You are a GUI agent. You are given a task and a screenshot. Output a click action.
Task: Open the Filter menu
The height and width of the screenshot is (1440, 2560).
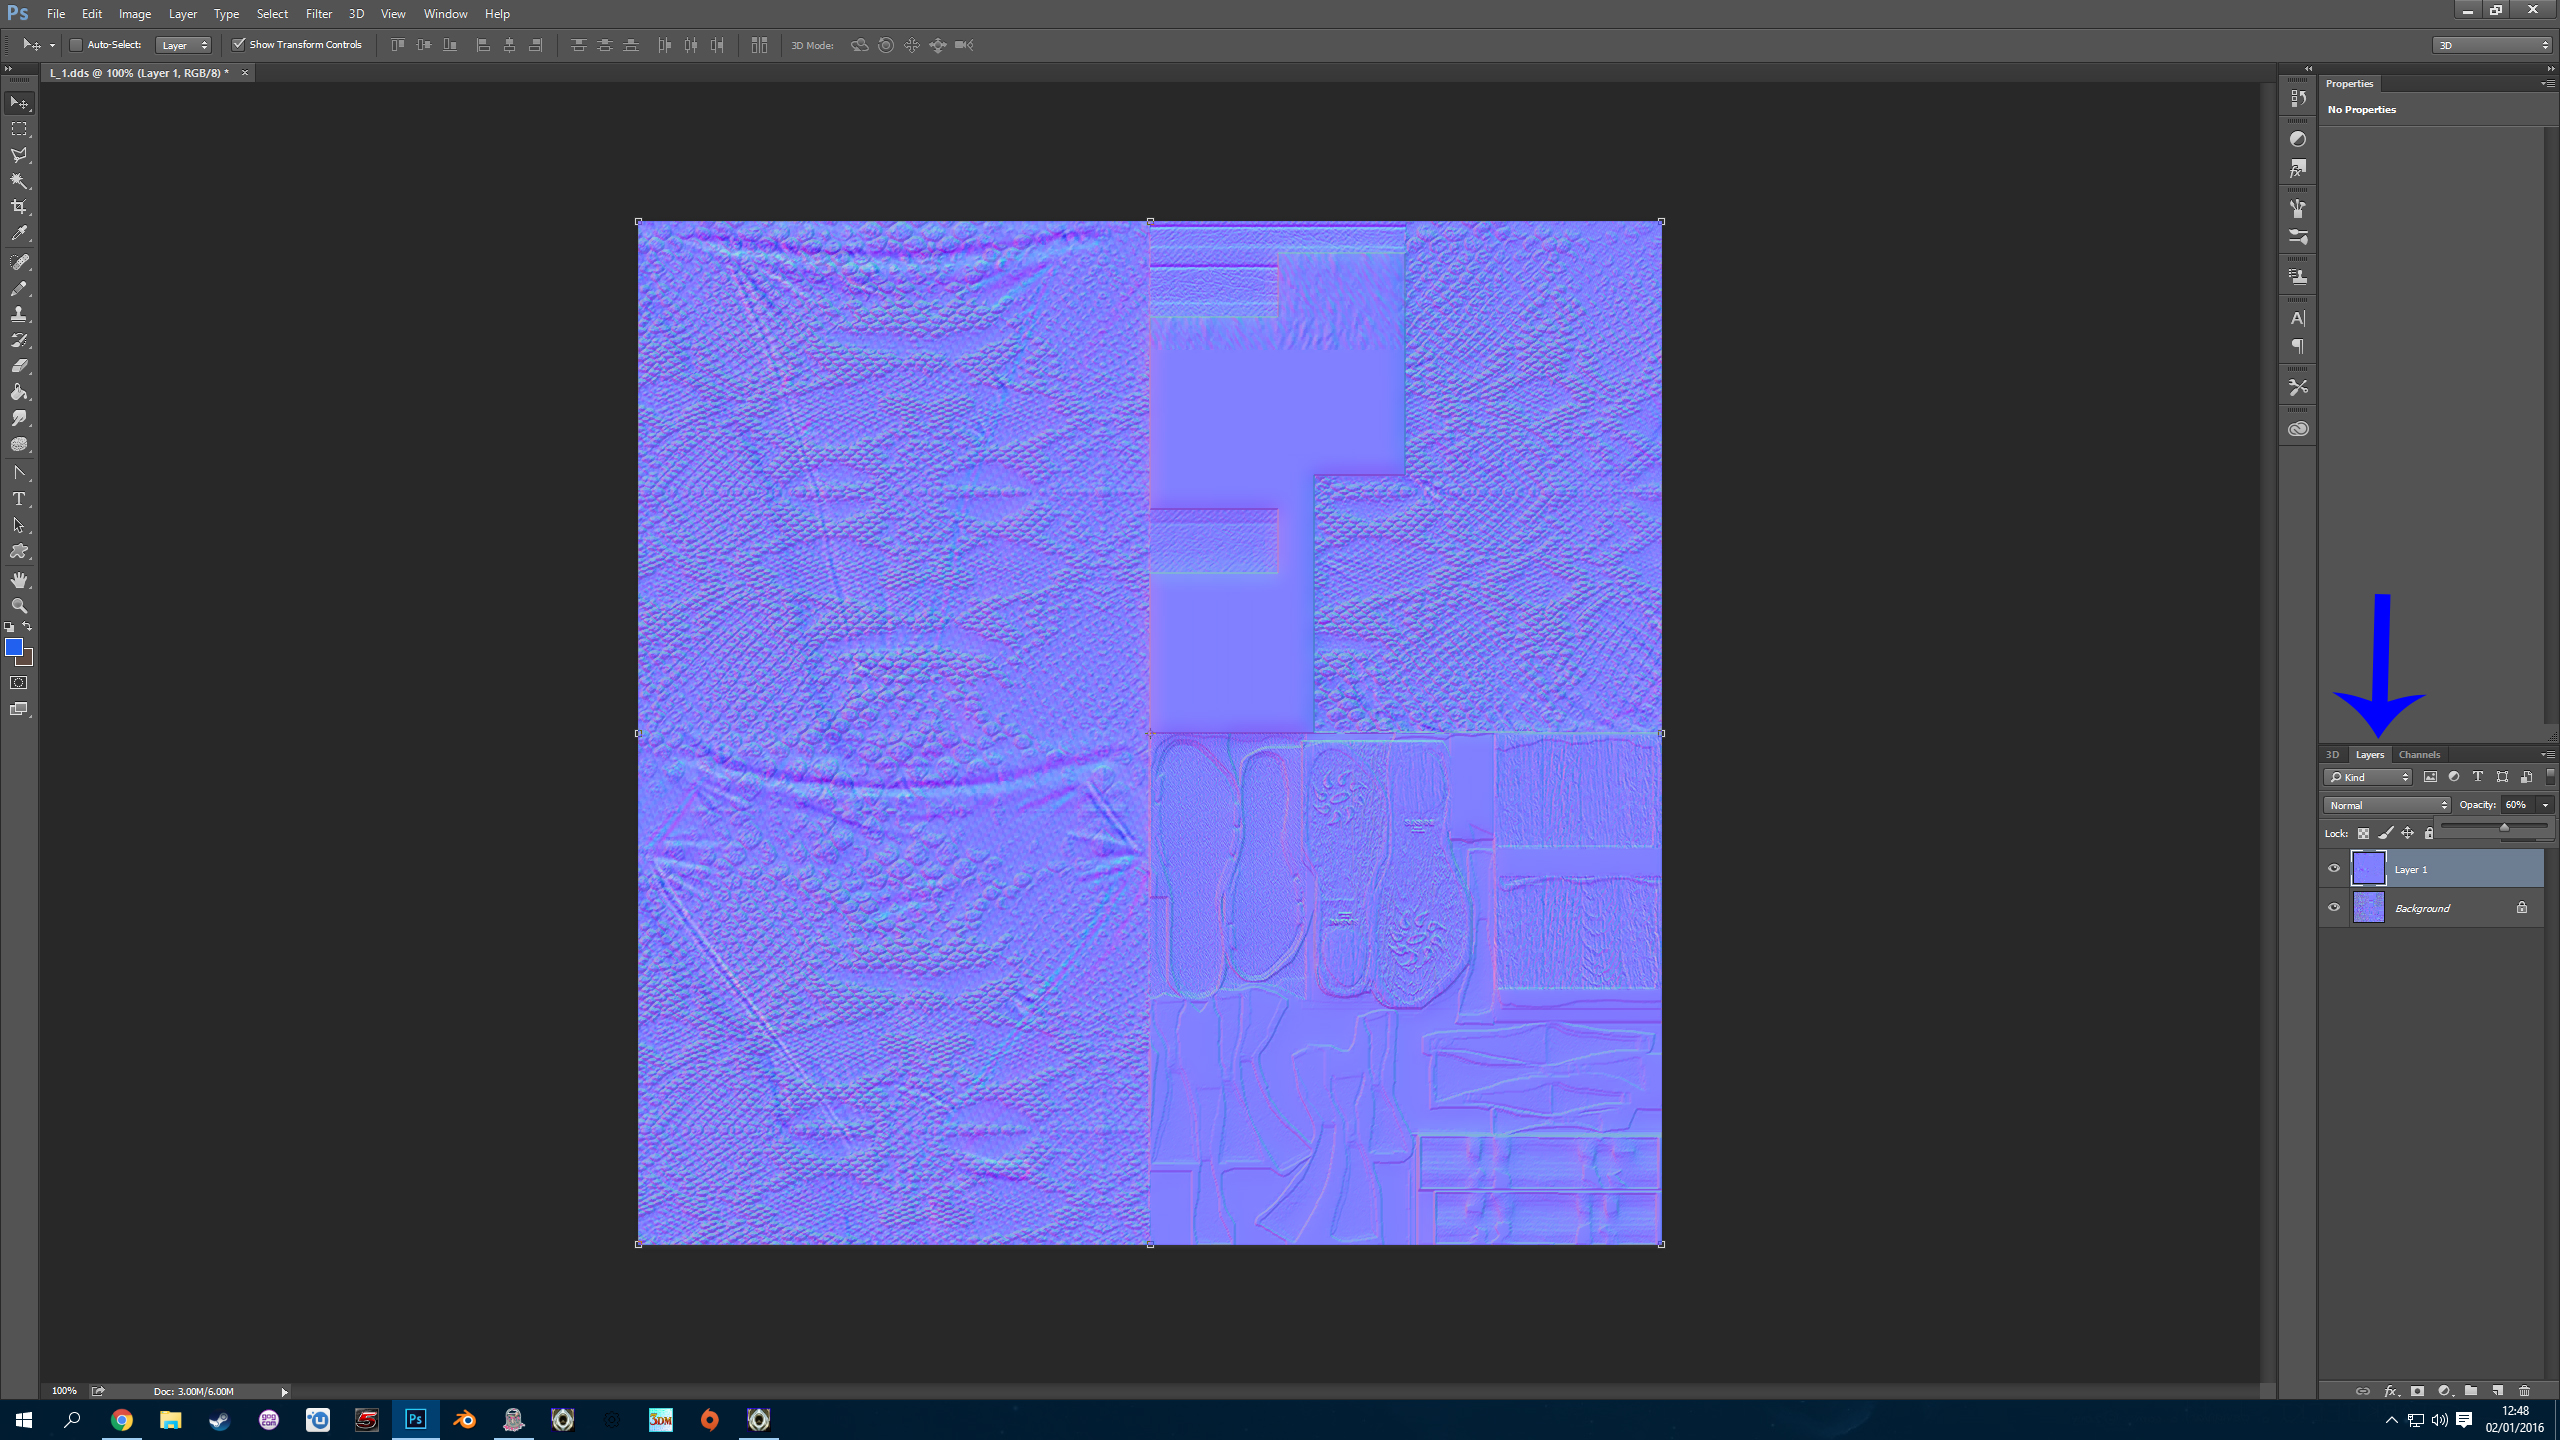(318, 14)
